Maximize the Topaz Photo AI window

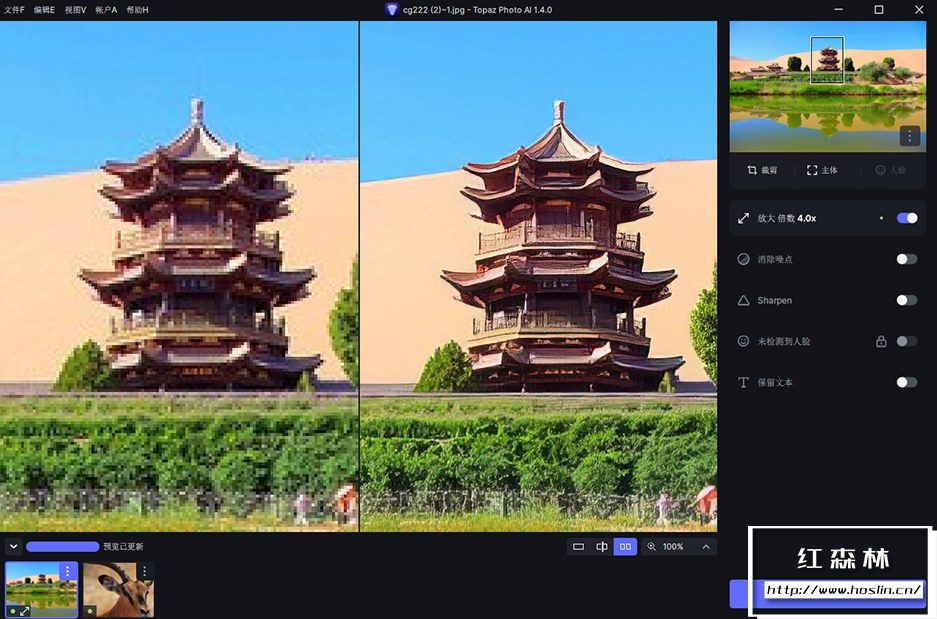pyautogui.click(x=878, y=10)
